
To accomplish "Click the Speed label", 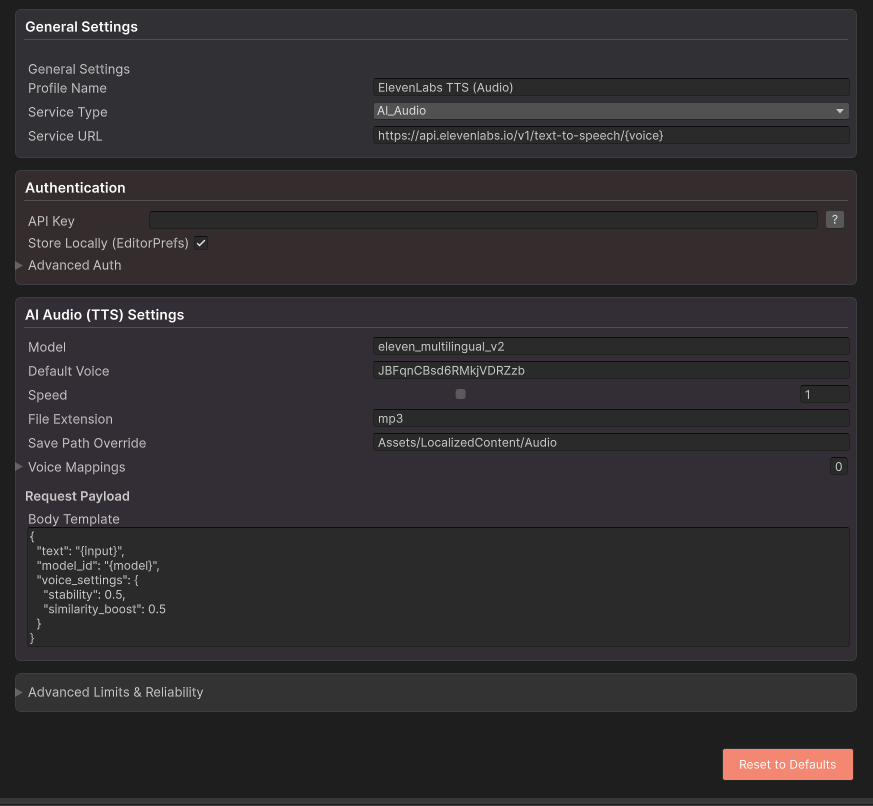I will [47, 395].
